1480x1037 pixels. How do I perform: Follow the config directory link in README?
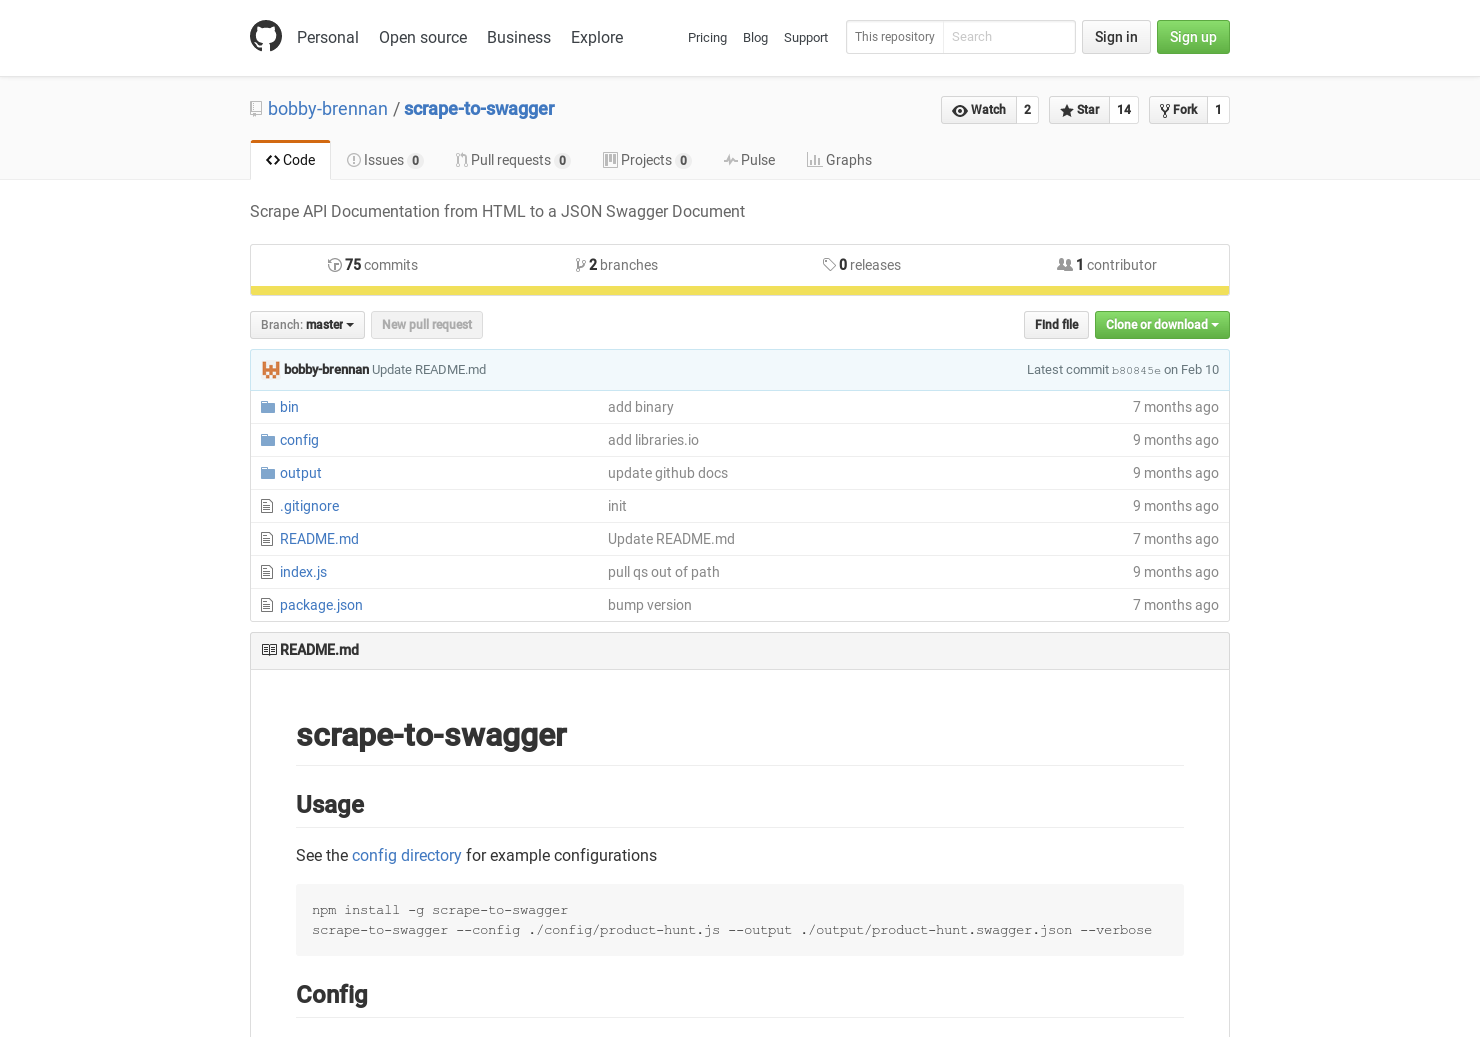tap(406, 856)
